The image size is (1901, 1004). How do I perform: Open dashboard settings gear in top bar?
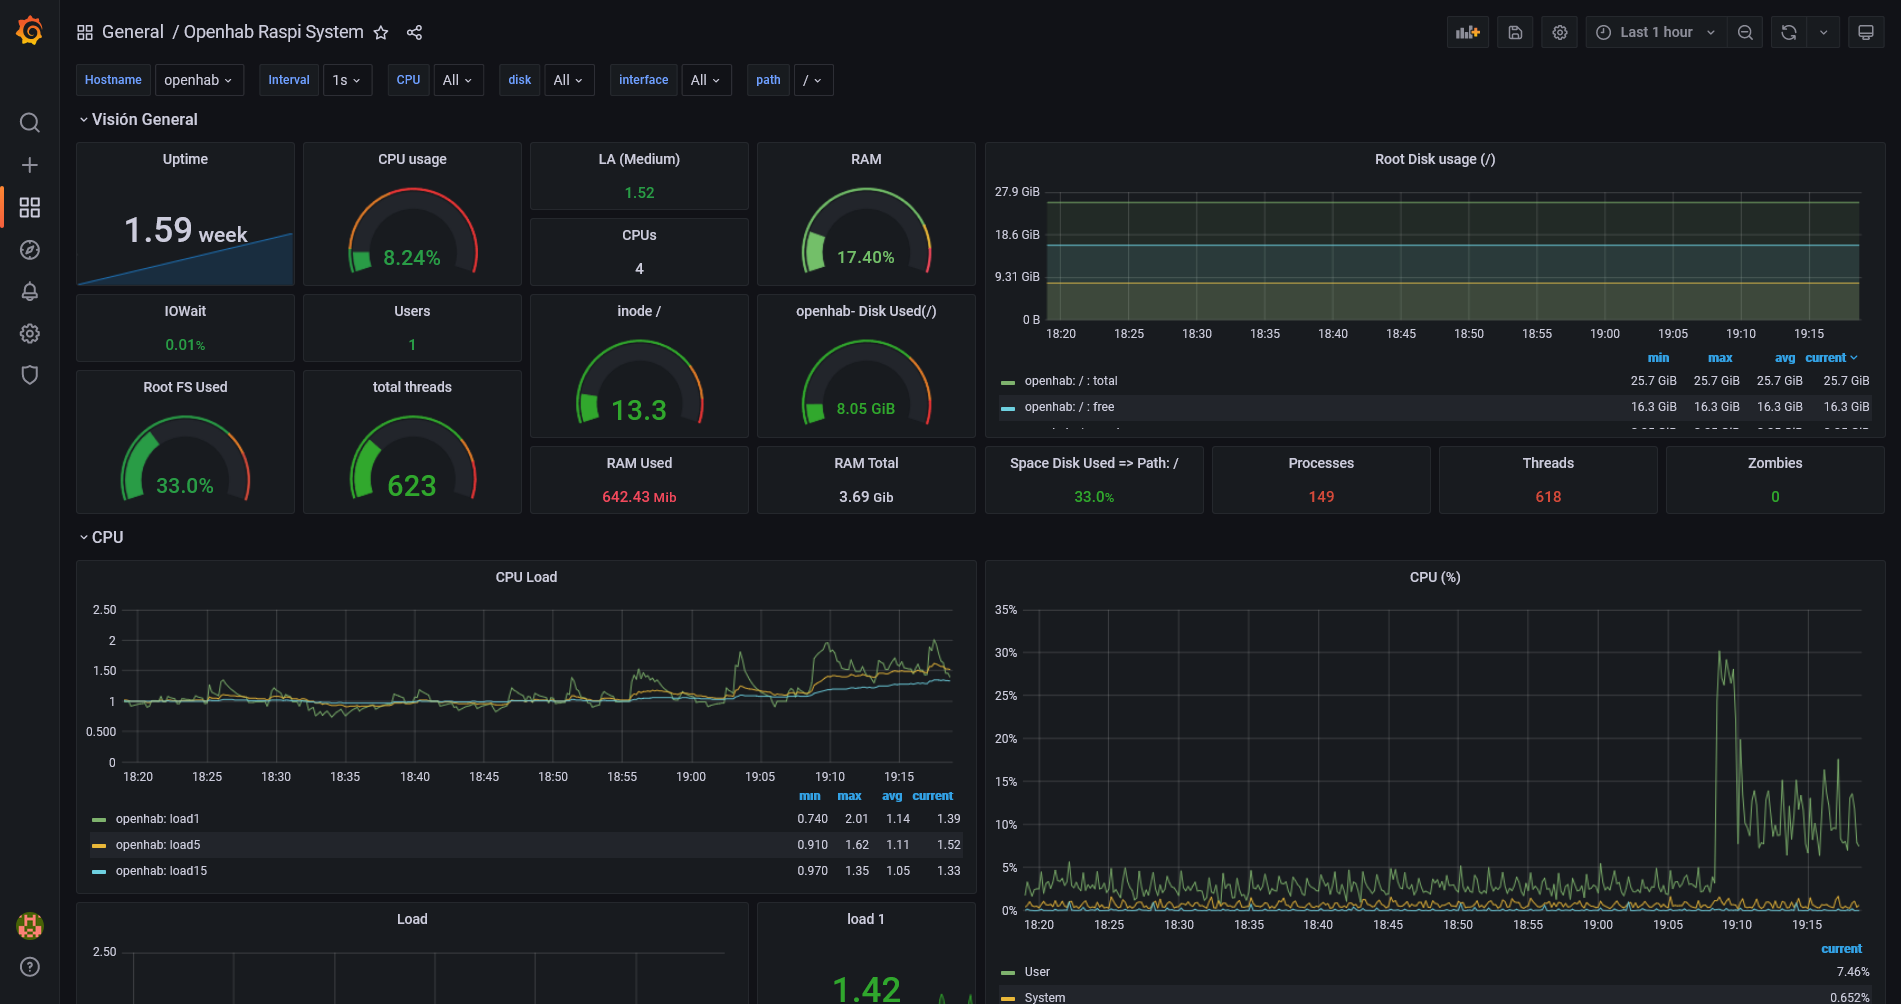[x=1559, y=33]
